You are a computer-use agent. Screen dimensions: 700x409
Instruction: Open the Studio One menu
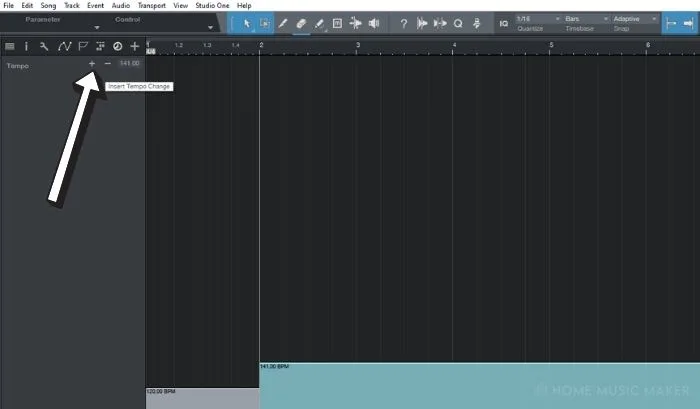[x=212, y=5]
